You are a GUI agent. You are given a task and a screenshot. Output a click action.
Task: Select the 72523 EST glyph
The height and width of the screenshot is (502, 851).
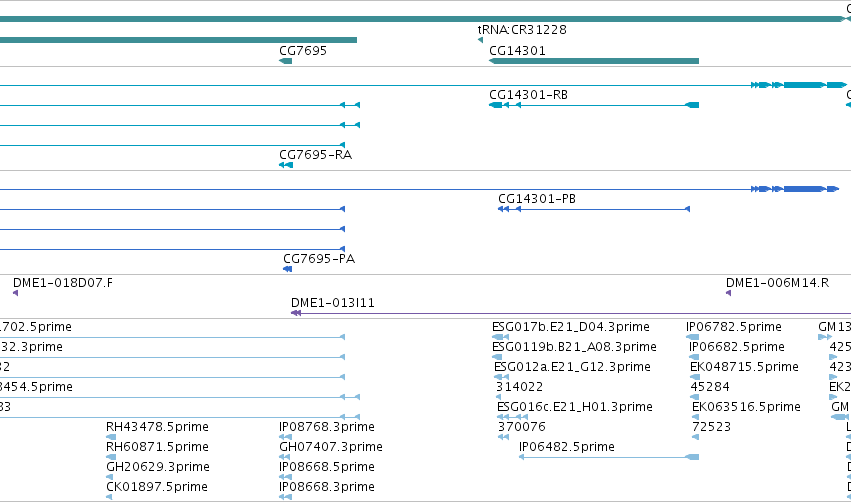[x=695, y=437]
